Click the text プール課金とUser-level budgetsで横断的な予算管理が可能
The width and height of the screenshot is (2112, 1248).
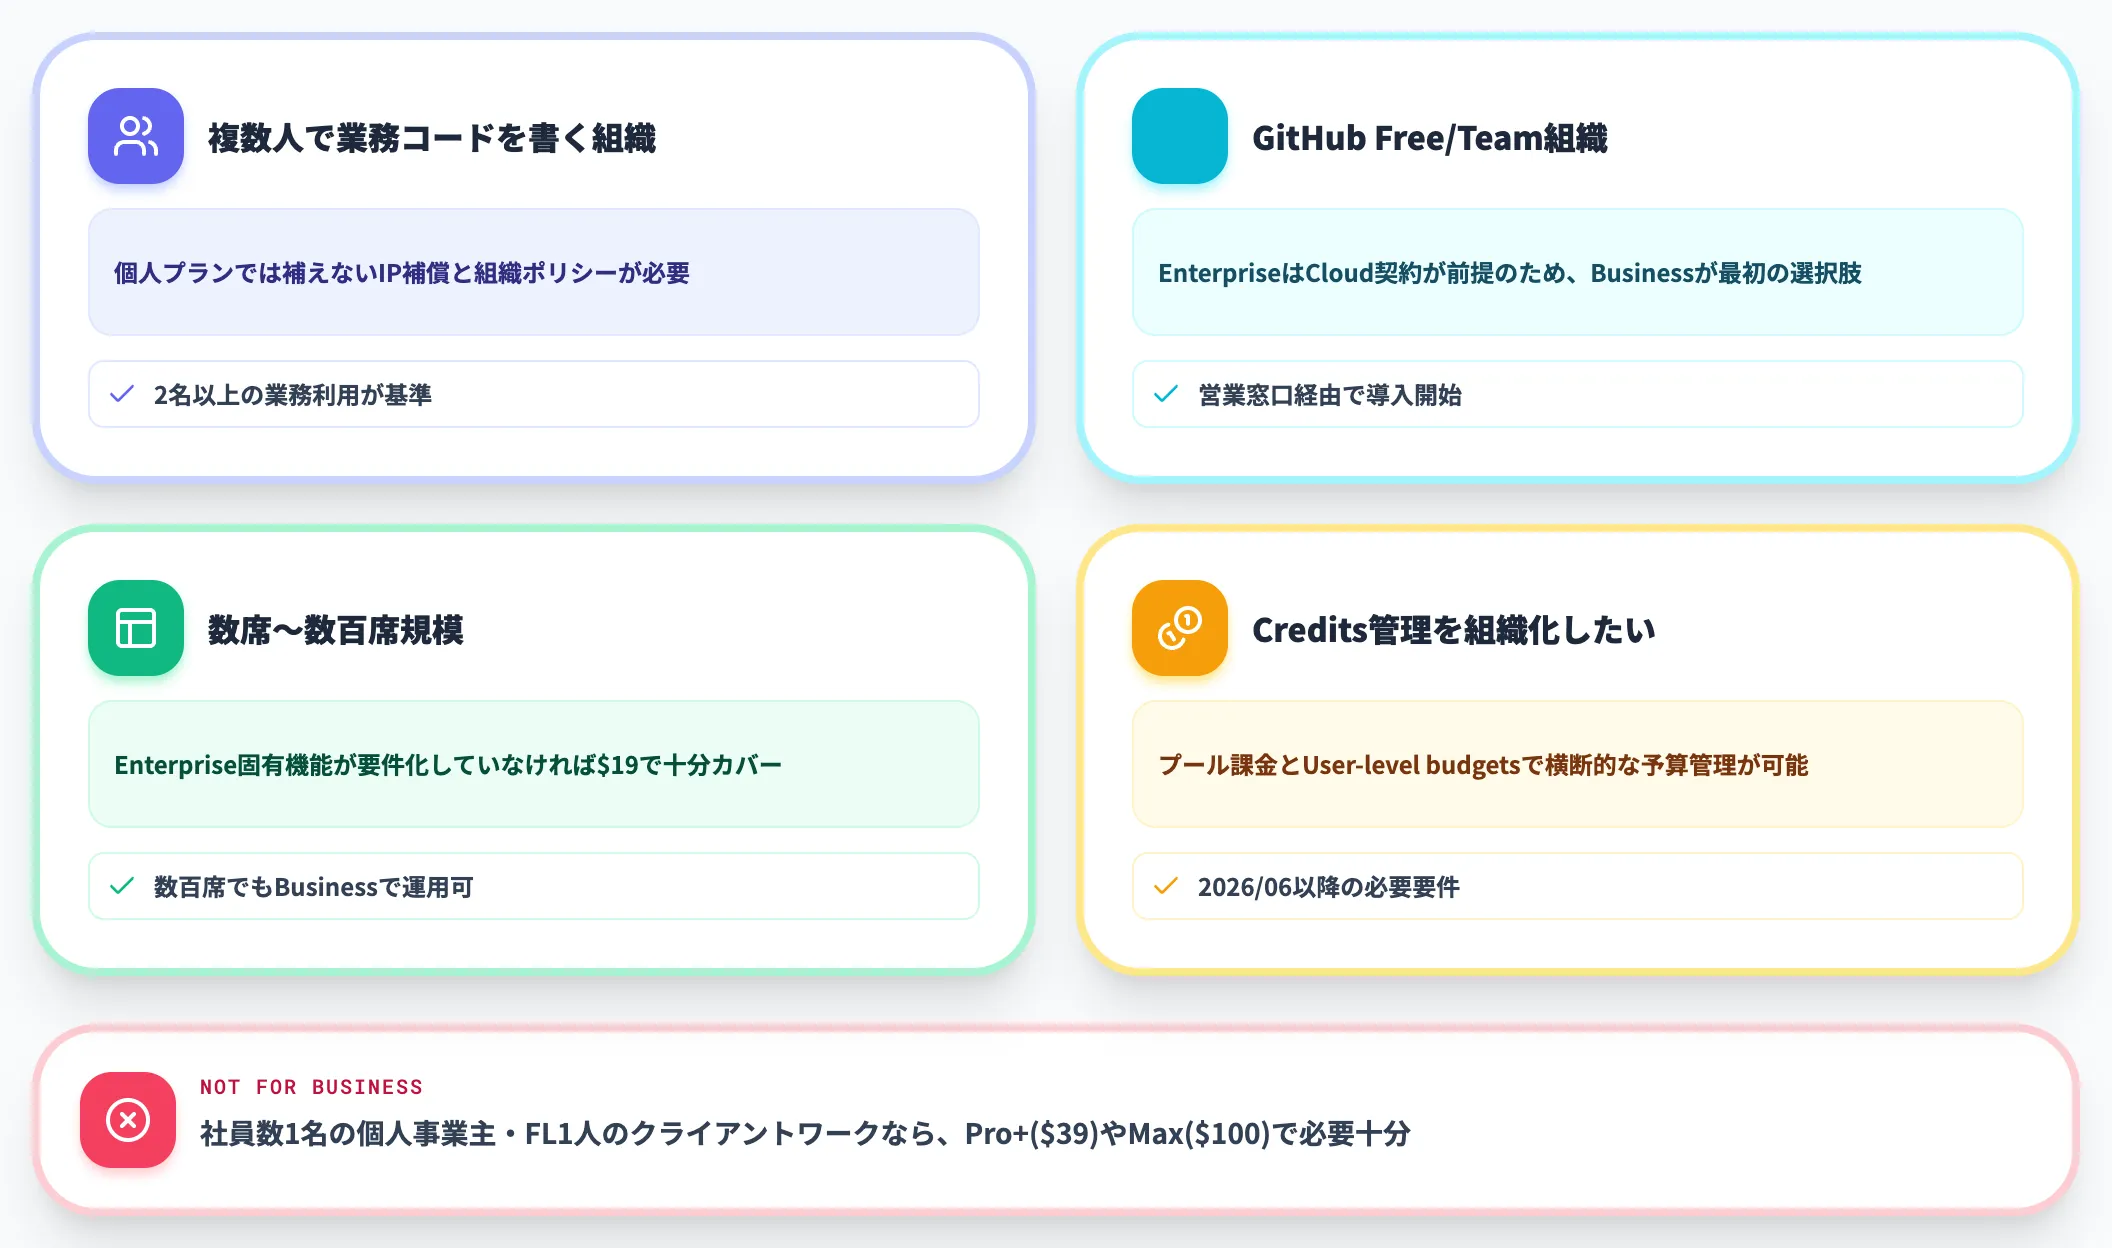coord(1483,765)
